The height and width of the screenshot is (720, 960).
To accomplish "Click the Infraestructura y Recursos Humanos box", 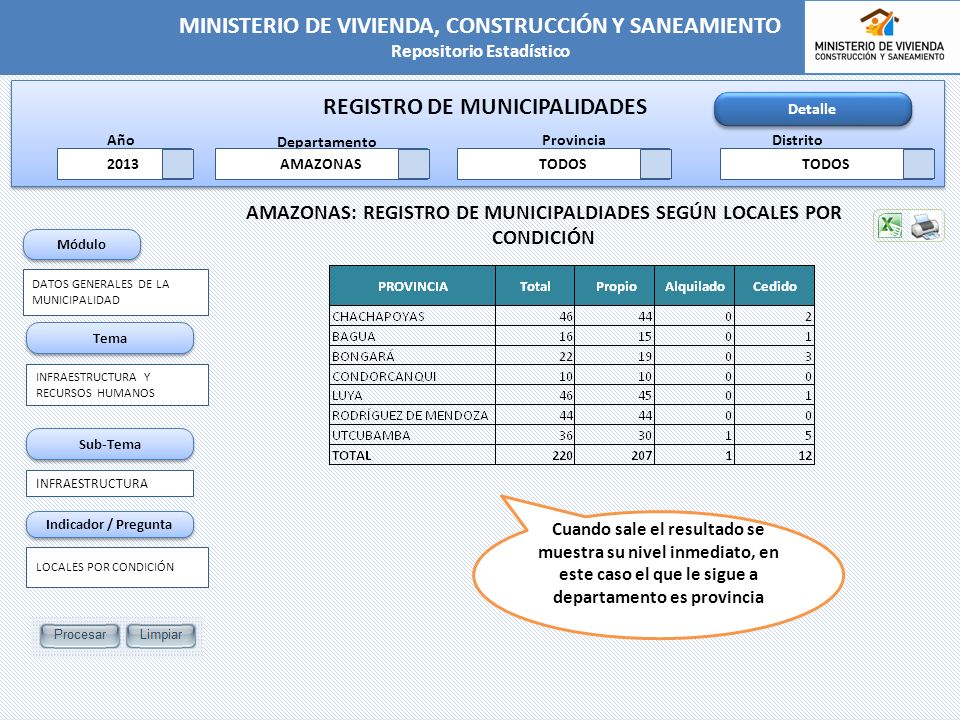I will (x=118, y=385).
